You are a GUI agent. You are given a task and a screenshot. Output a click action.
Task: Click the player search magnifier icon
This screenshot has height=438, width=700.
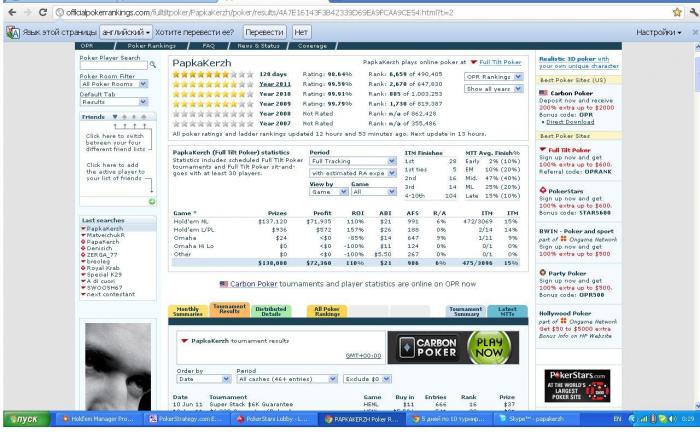[x=153, y=65]
